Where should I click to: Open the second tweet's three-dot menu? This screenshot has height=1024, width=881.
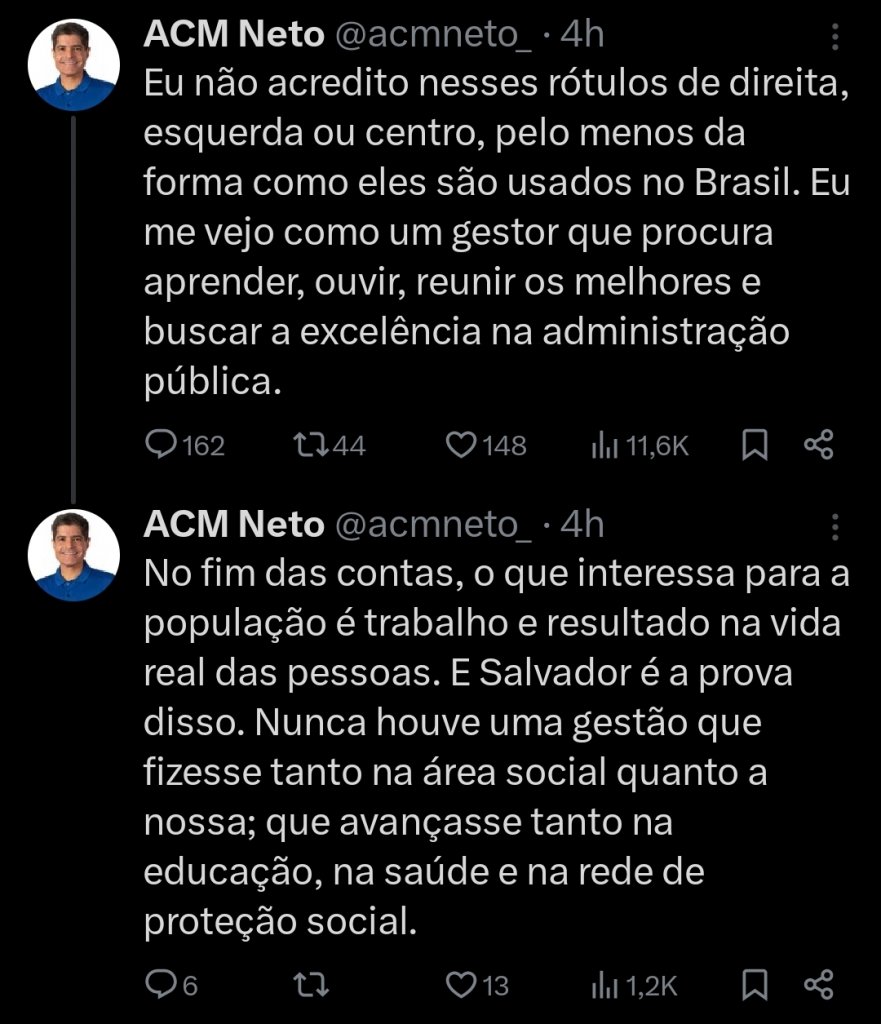point(836,527)
